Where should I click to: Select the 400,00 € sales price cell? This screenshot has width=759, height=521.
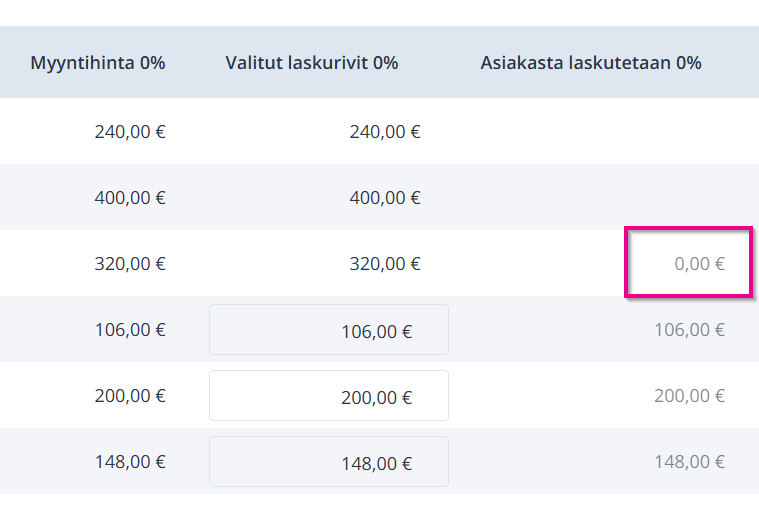click(x=130, y=198)
